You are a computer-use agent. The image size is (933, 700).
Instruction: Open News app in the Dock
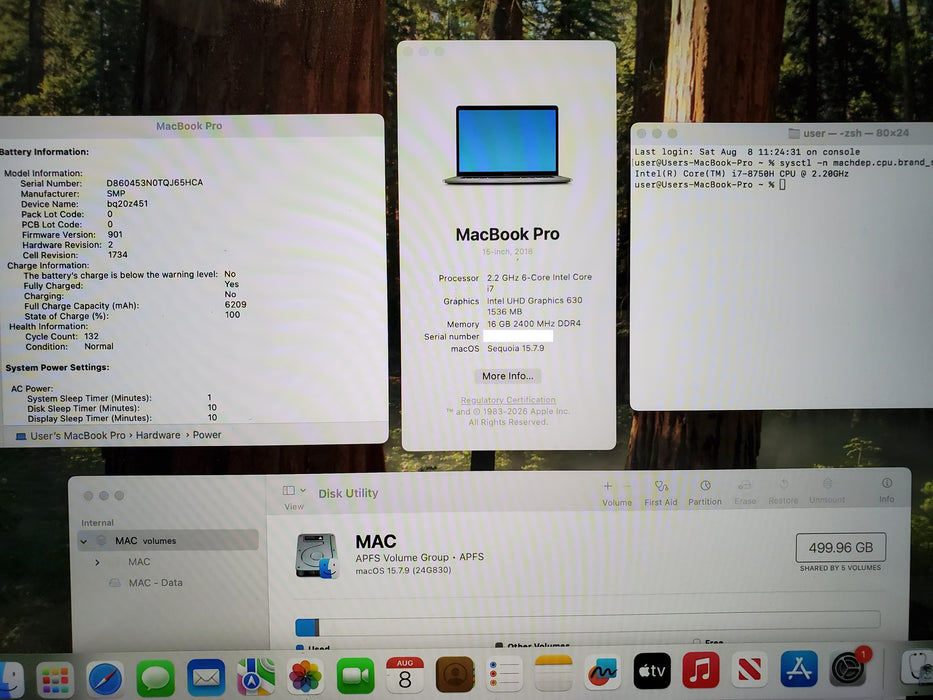[750, 670]
